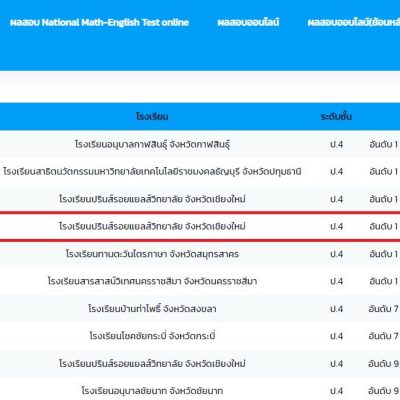Click อันดับ 1 in สาธิตนวัตกรรม row
The image size is (400, 400).
(383, 172)
